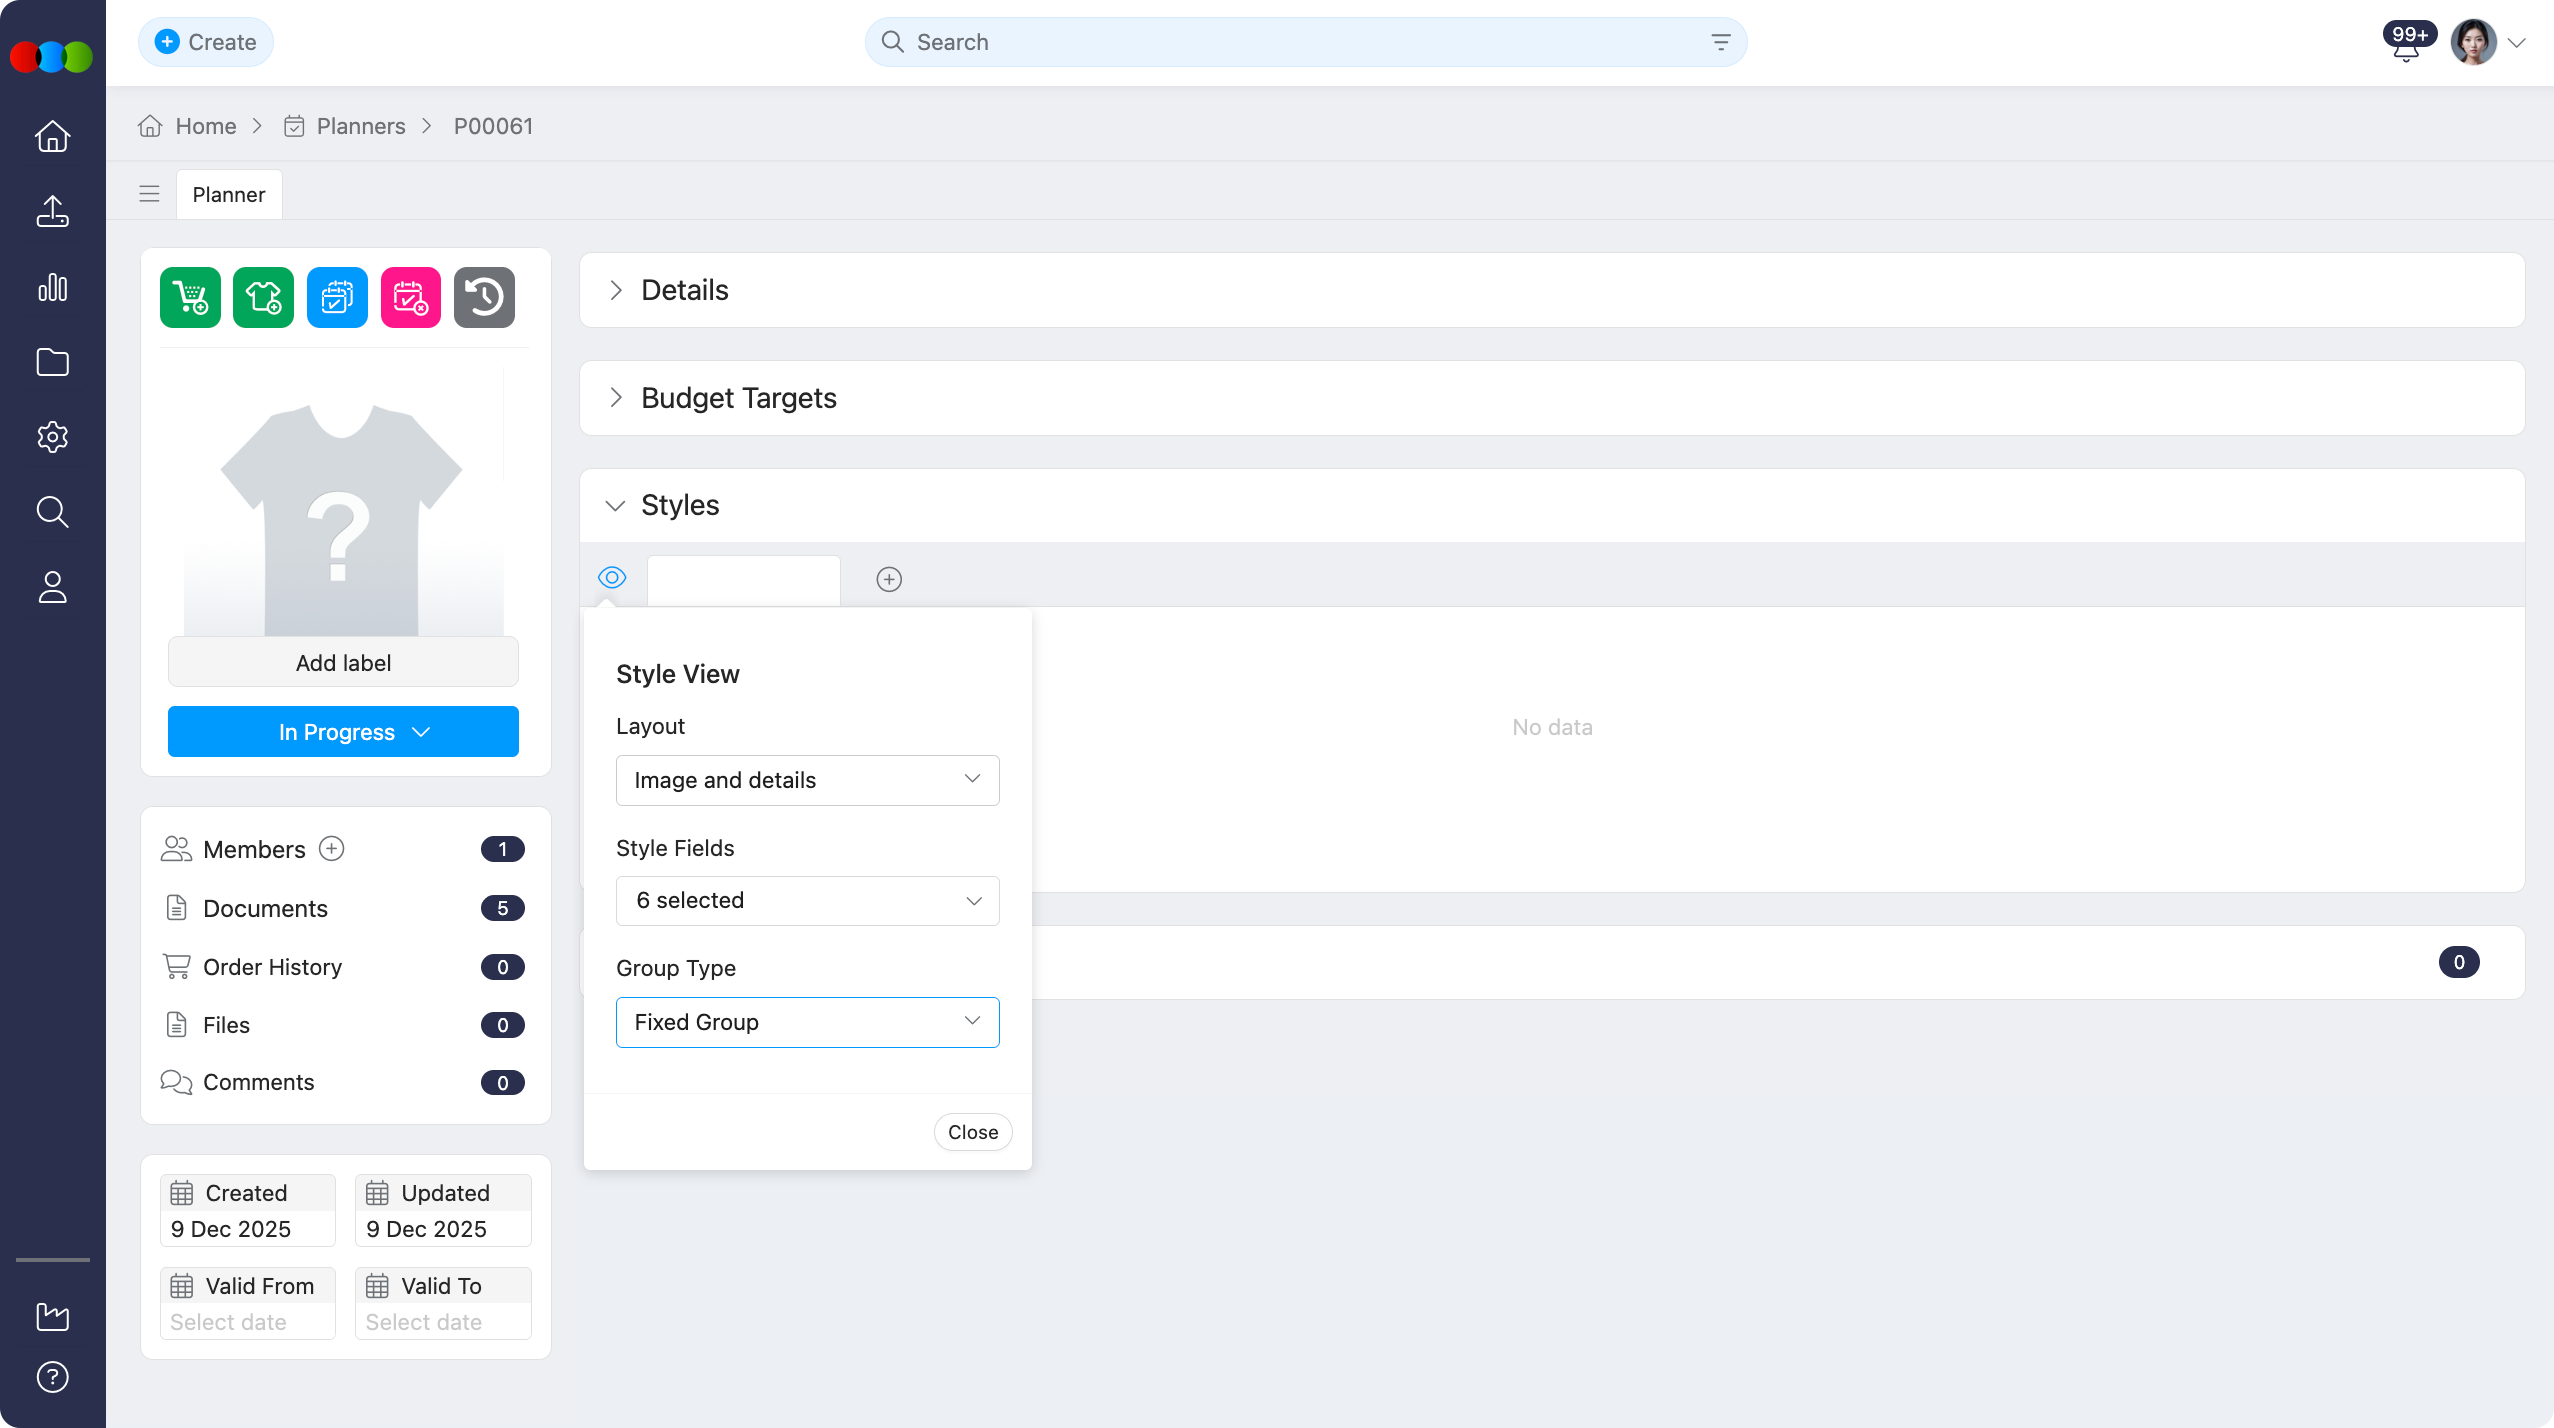Click the pink calendar cancel icon
This screenshot has width=2554, height=1428.
pyautogui.click(x=410, y=297)
